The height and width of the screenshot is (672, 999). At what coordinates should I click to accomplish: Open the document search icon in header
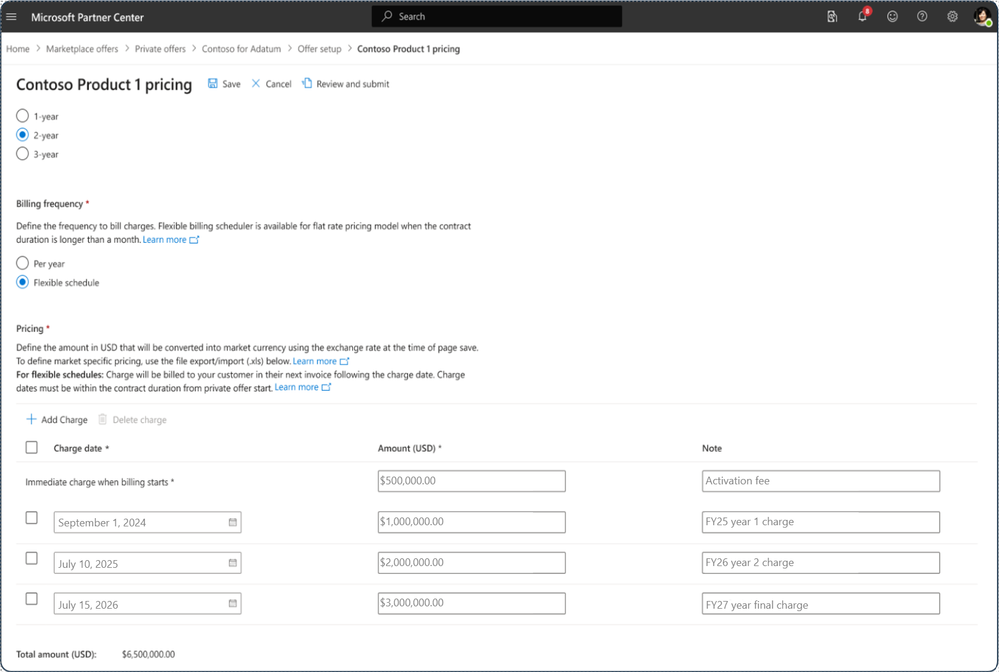(x=832, y=17)
